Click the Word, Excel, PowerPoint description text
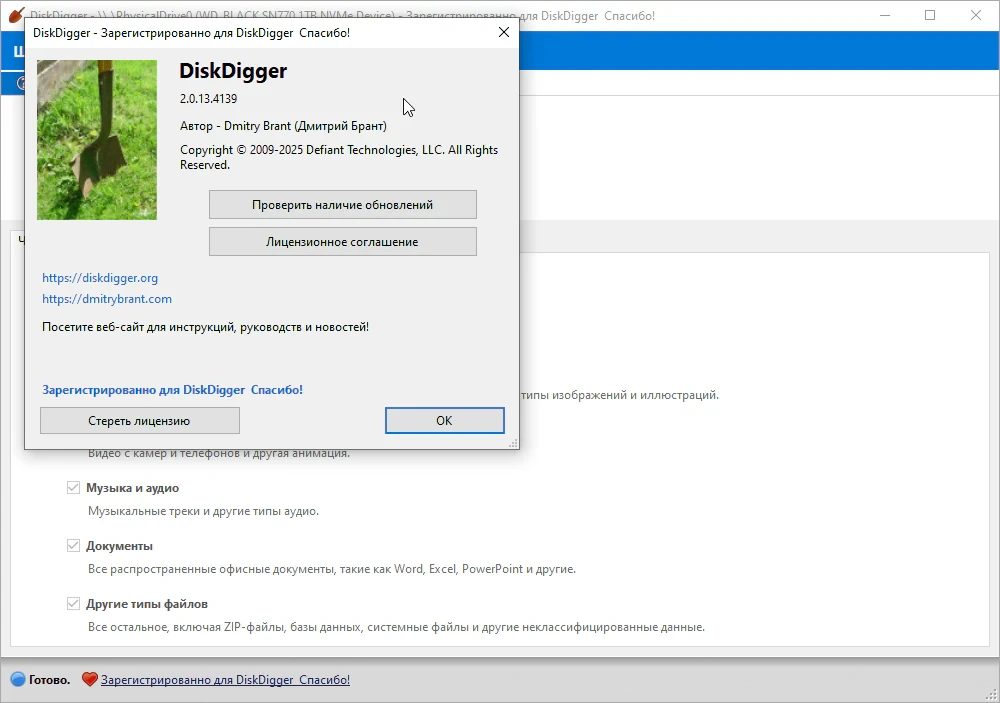Image resolution: width=1000 pixels, height=703 pixels. point(332,569)
